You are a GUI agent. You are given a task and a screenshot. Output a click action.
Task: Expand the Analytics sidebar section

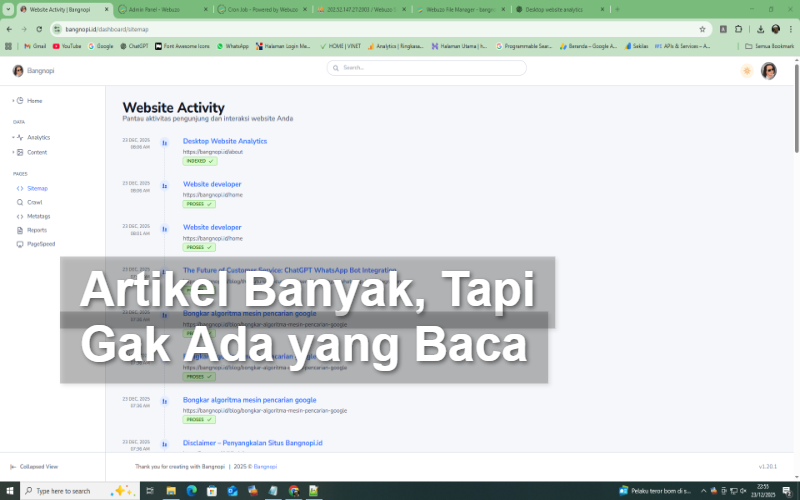pos(13,138)
